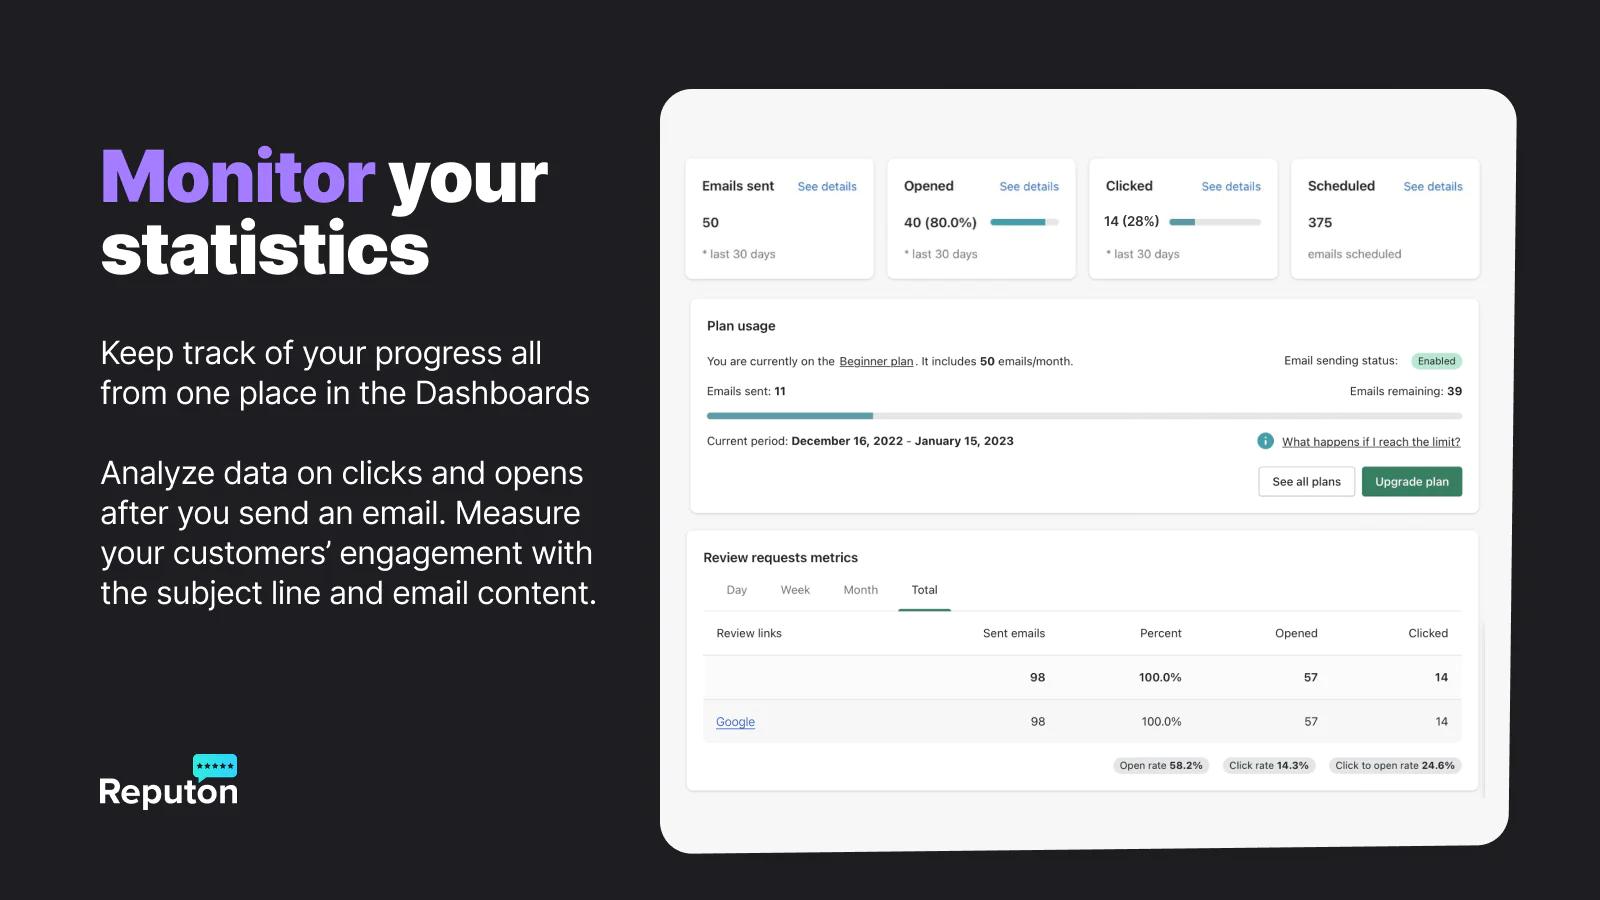
Task: Open See details for Opened emails
Action: pyautogui.click(x=1029, y=187)
